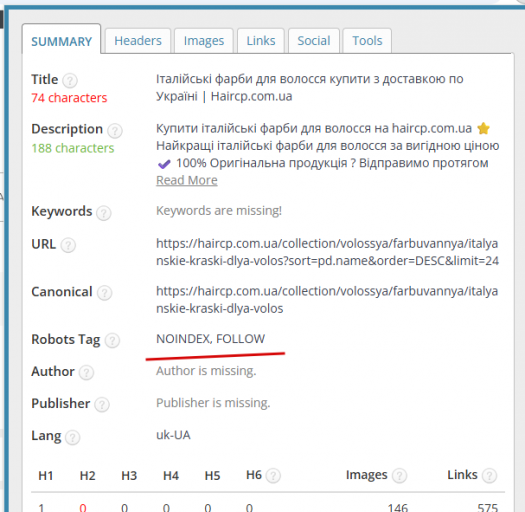Click the help icon next to Description
Image resolution: width=525 pixels, height=512 pixels.
[x=115, y=131]
